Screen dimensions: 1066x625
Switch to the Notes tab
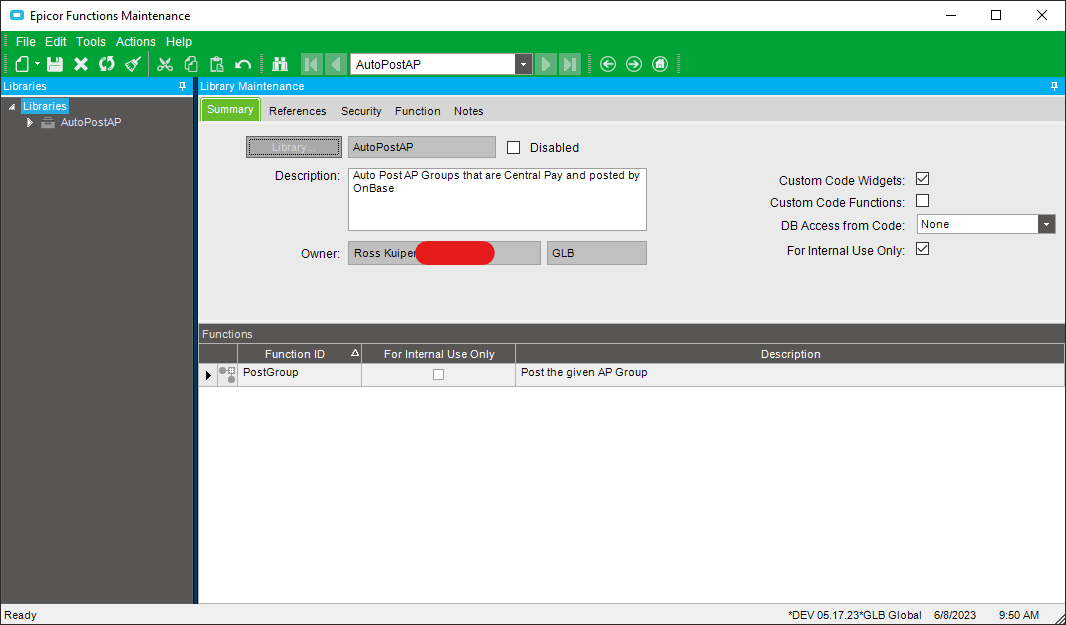pyautogui.click(x=468, y=111)
